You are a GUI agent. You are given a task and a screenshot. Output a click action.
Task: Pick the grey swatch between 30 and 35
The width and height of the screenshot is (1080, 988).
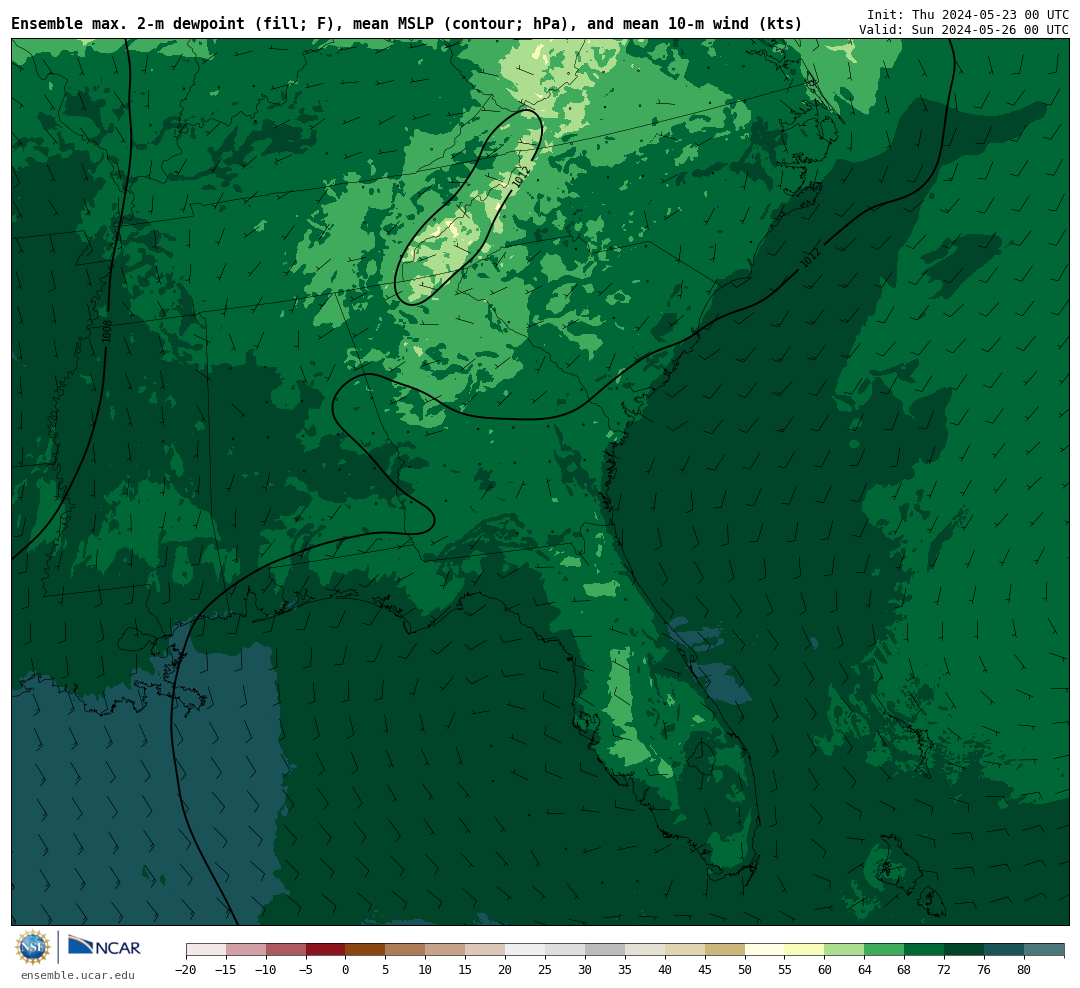[605, 950]
